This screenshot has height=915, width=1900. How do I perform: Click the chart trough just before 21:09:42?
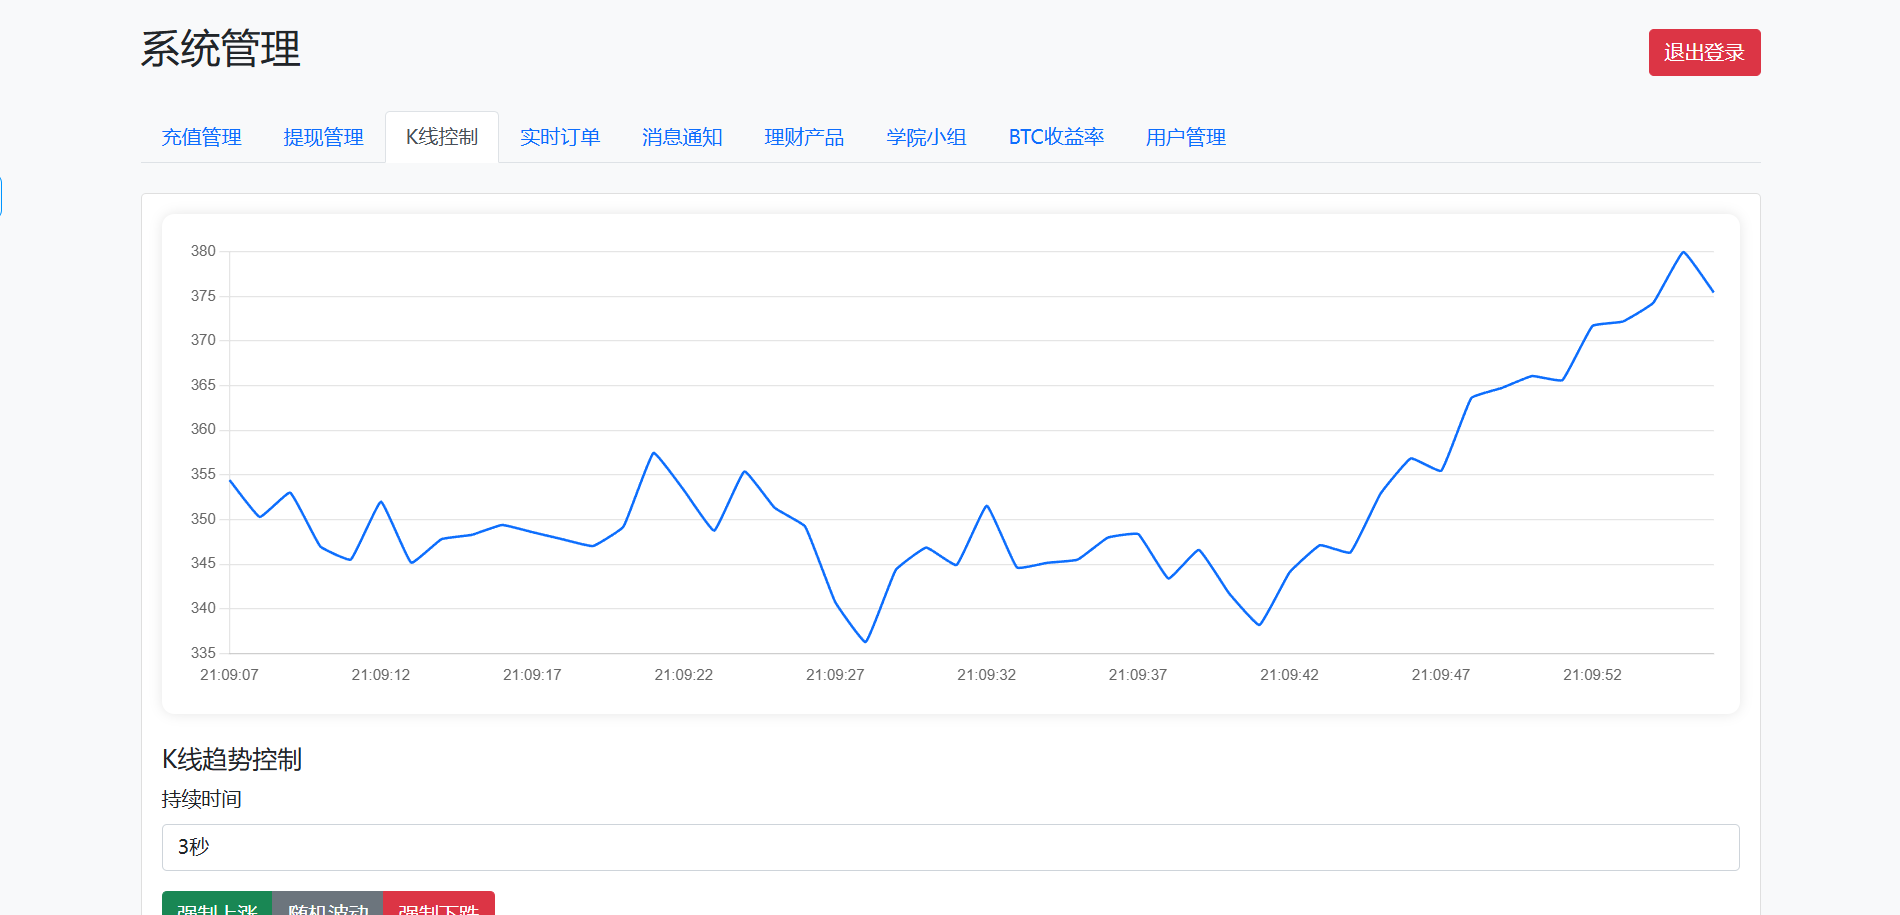click(1260, 625)
